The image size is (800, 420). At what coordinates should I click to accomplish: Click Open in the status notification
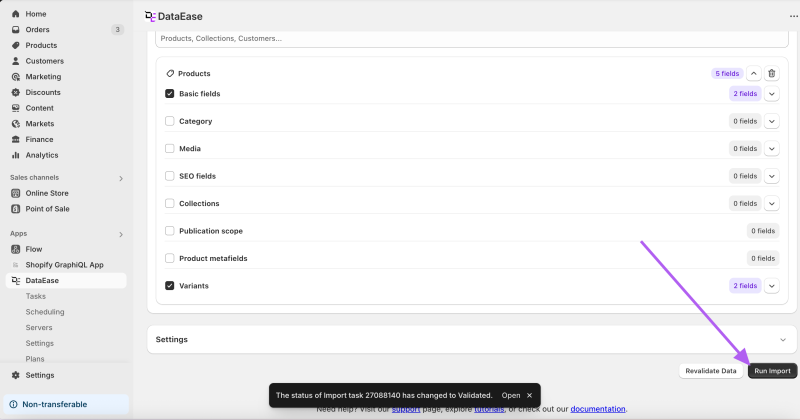(x=511, y=396)
